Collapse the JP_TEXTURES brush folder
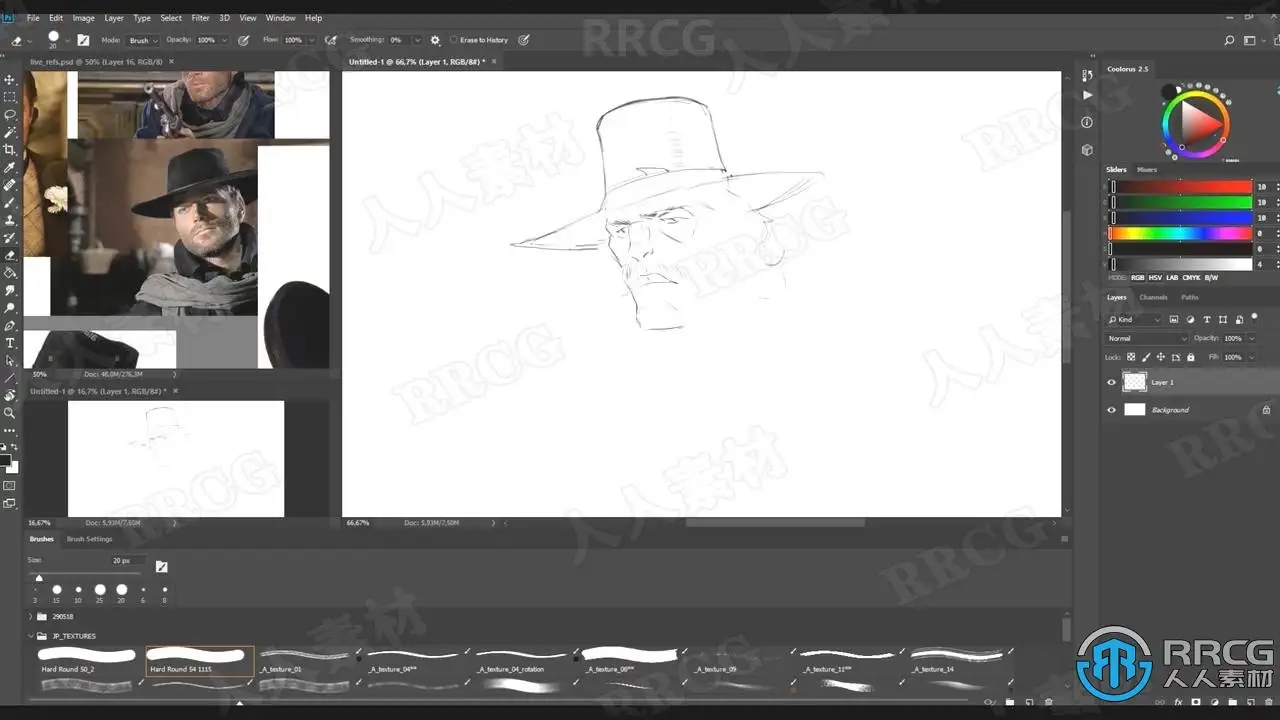 (x=31, y=636)
